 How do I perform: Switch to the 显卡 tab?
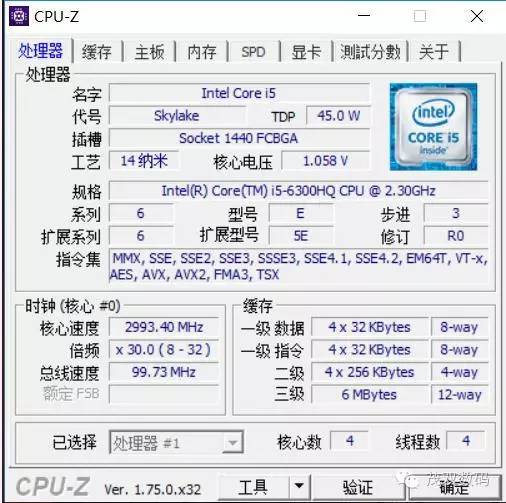pos(306,52)
